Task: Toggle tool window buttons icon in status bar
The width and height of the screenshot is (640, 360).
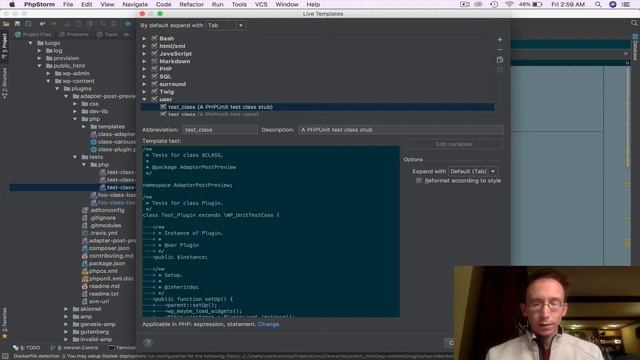Action: pyautogui.click(x=5, y=356)
